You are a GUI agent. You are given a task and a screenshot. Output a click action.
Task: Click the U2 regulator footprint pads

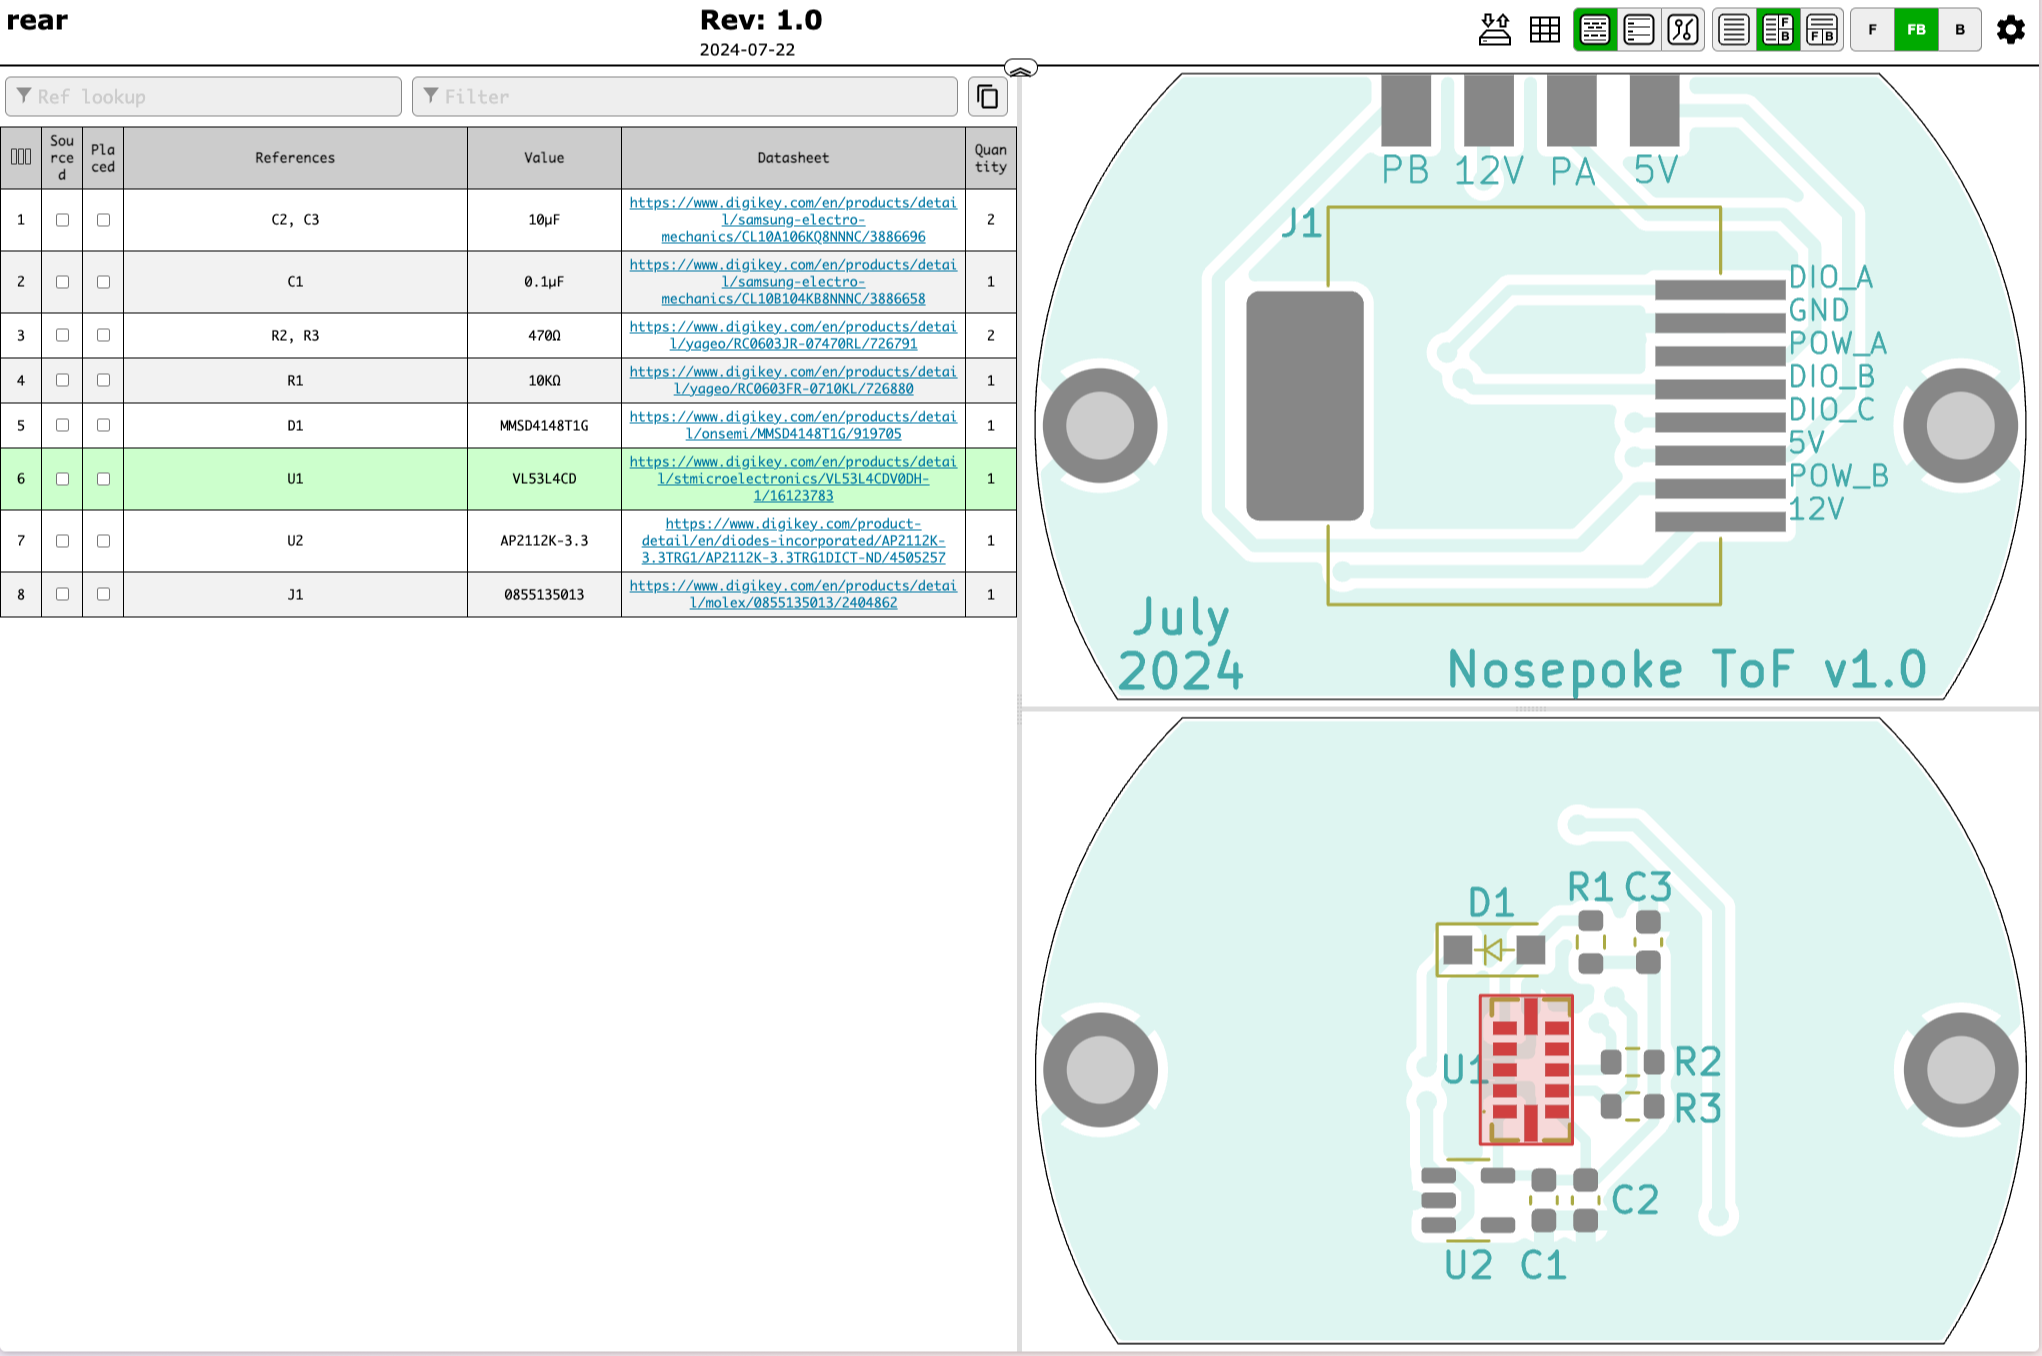pos(1468,1200)
